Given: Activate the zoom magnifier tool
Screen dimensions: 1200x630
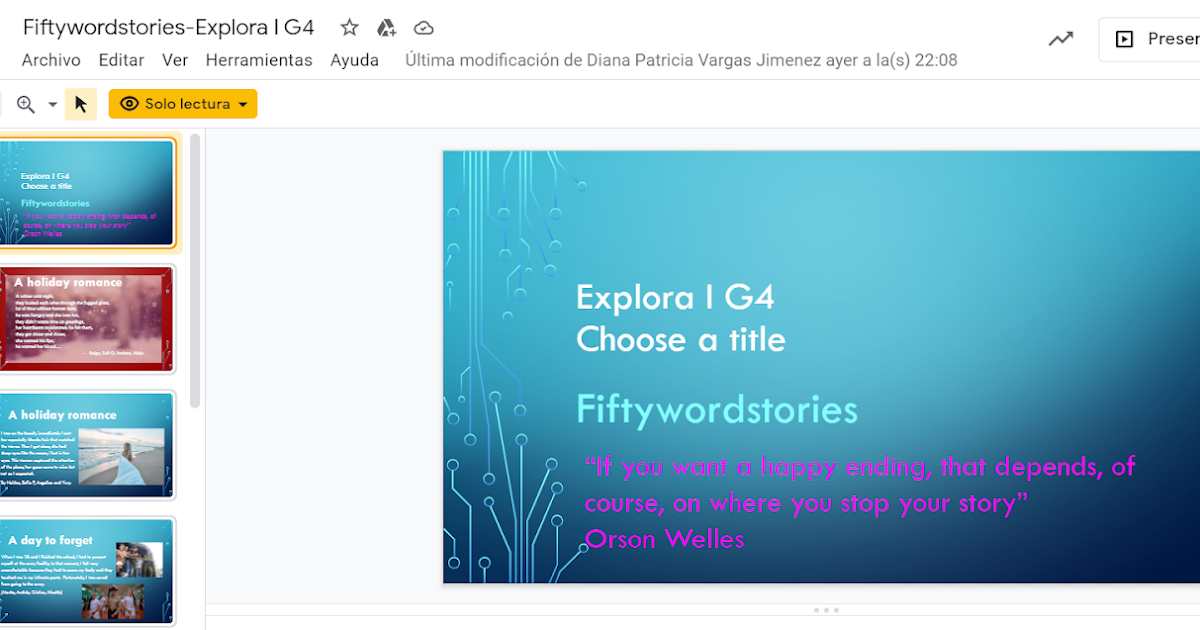Looking at the screenshot, I should point(27,103).
